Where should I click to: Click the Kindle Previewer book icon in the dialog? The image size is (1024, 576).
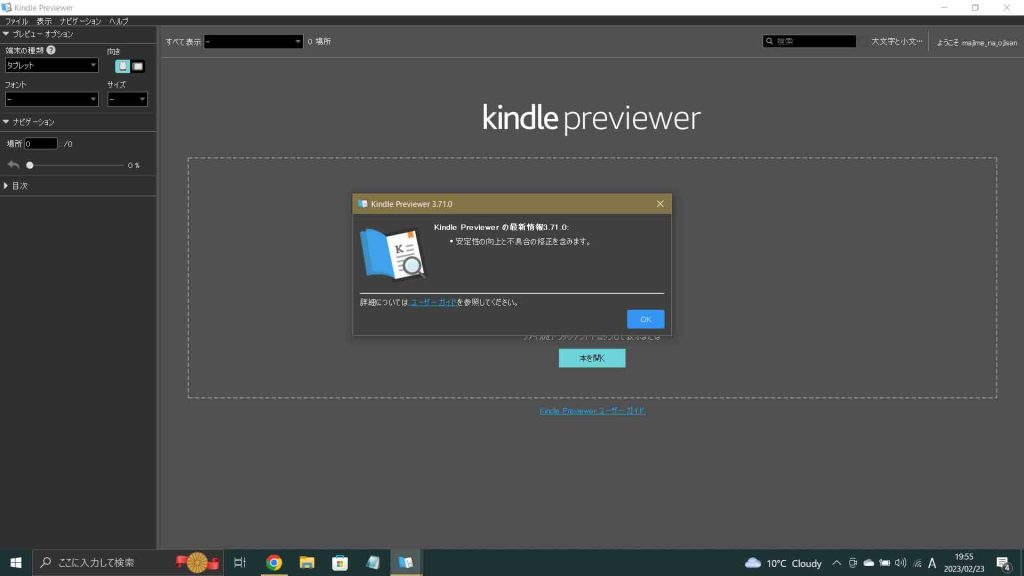[392, 253]
